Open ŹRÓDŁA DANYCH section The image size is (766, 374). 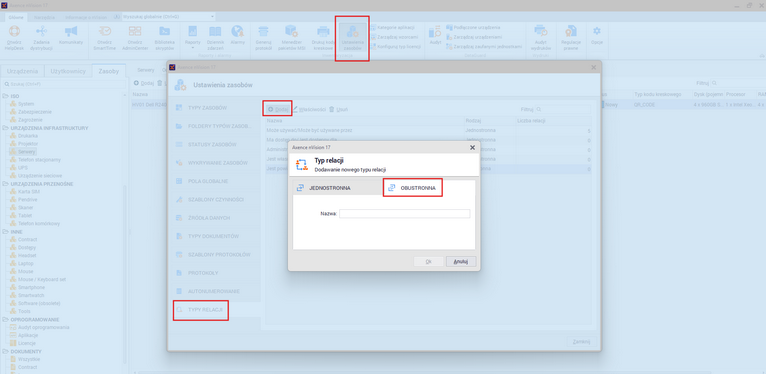coord(214,218)
